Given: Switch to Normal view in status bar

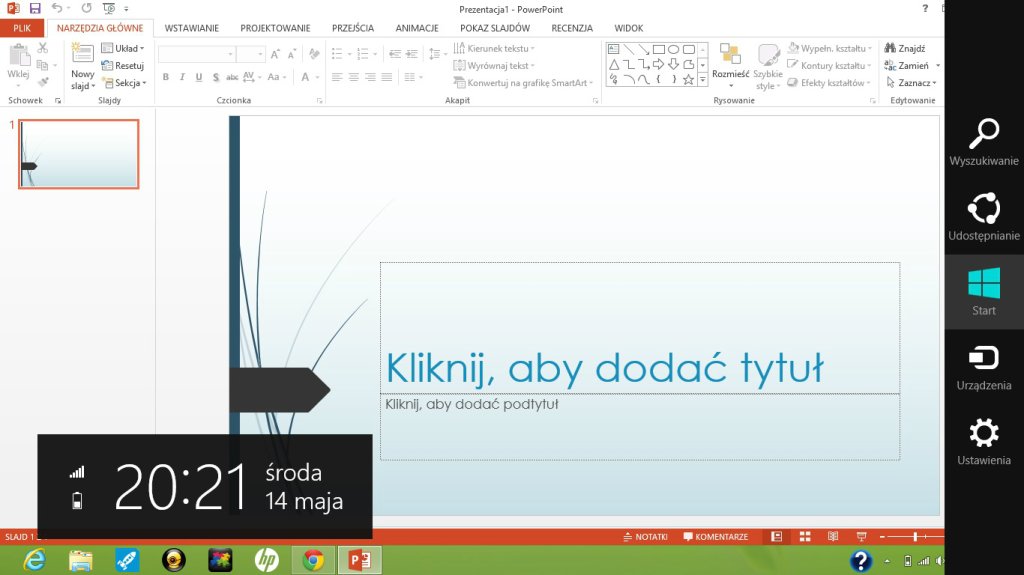Looking at the screenshot, I should click(x=776, y=537).
